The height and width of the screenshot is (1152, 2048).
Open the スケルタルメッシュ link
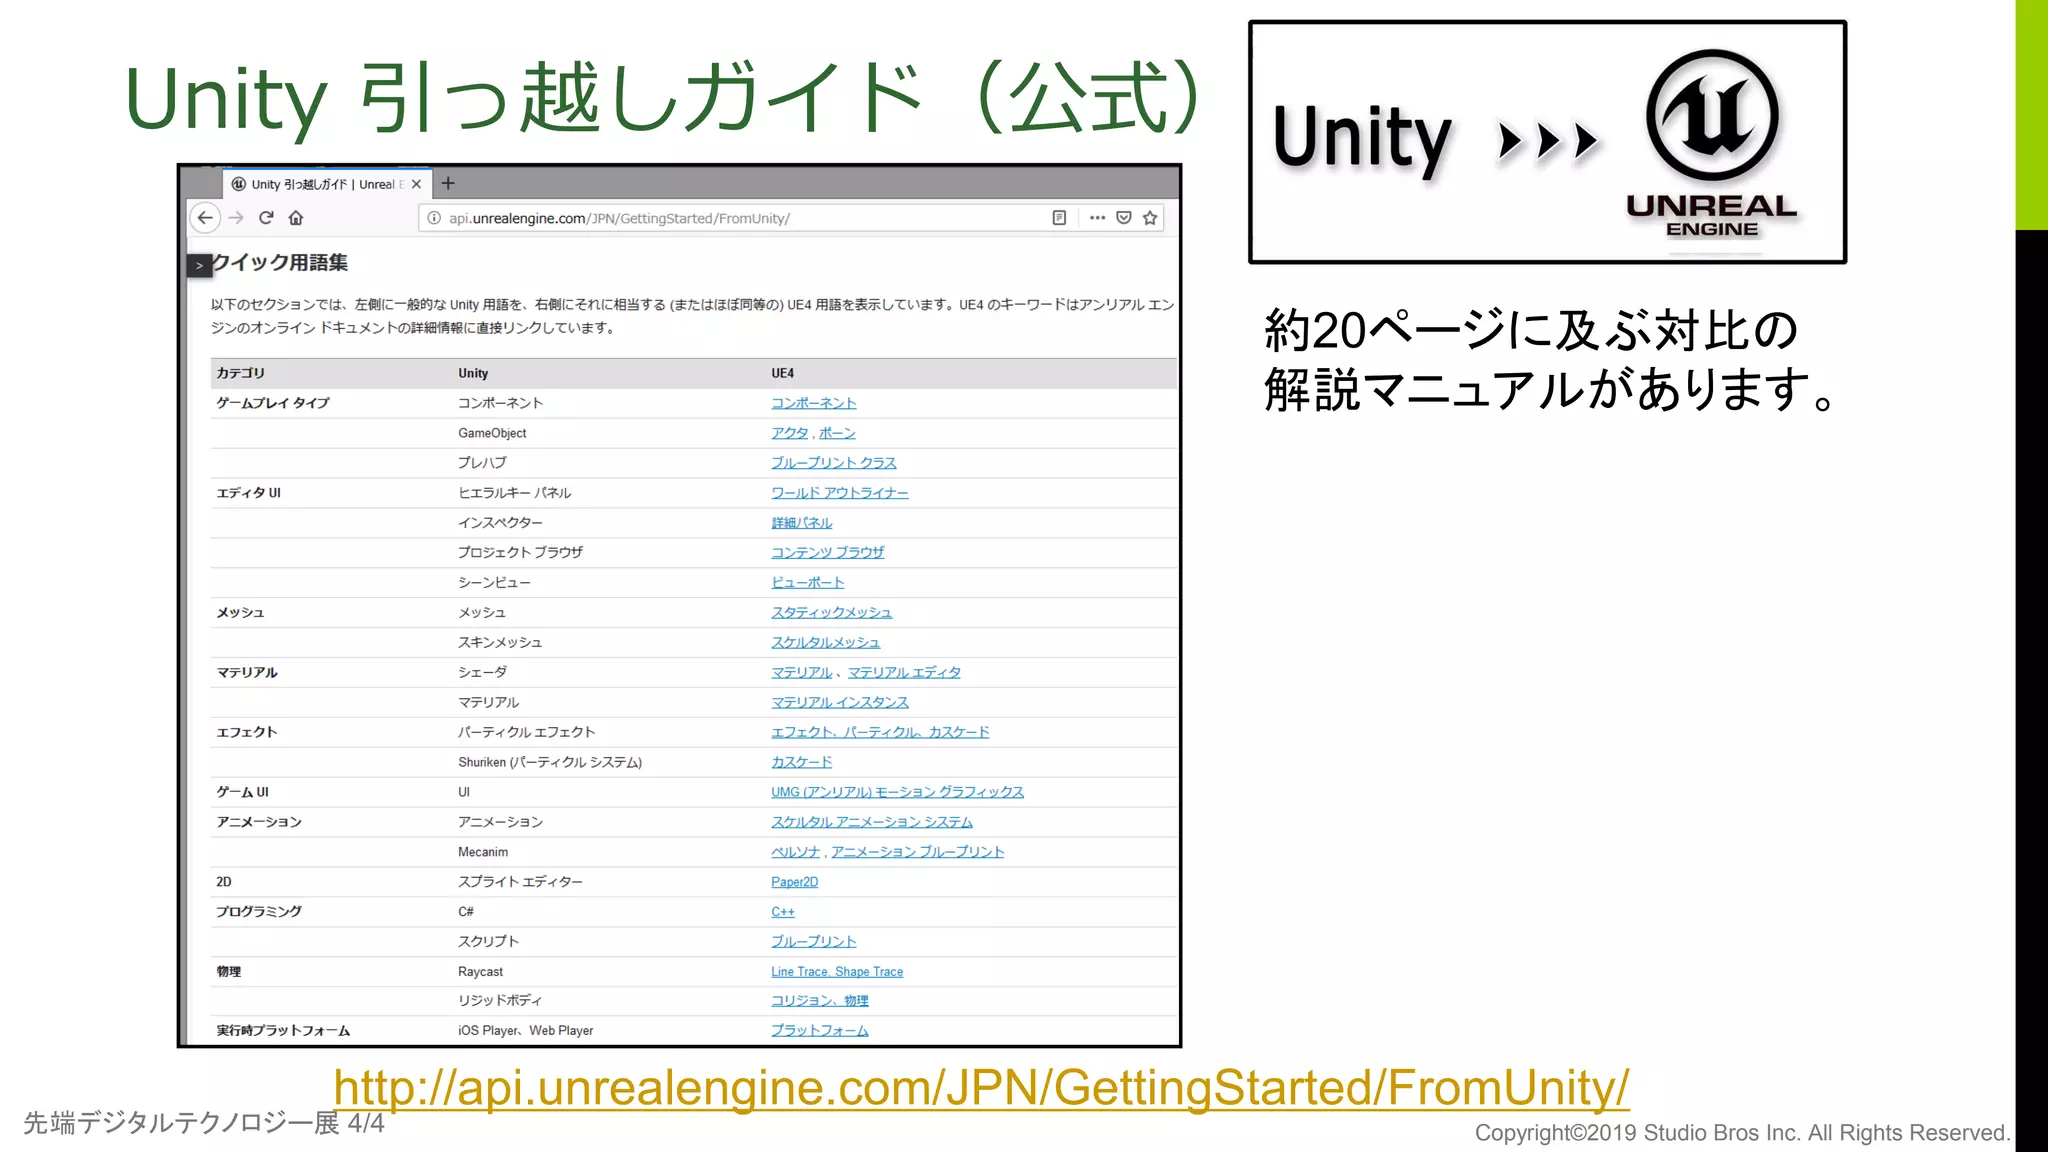click(825, 642)
